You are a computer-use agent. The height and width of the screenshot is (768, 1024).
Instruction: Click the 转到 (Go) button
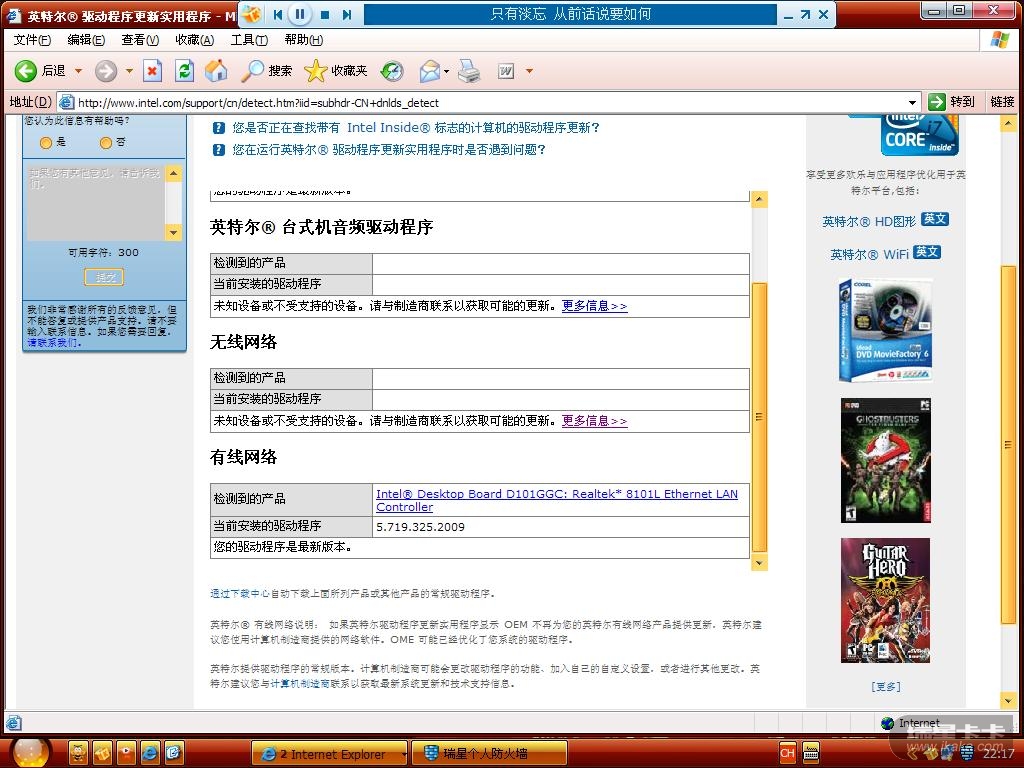[950, 102]
